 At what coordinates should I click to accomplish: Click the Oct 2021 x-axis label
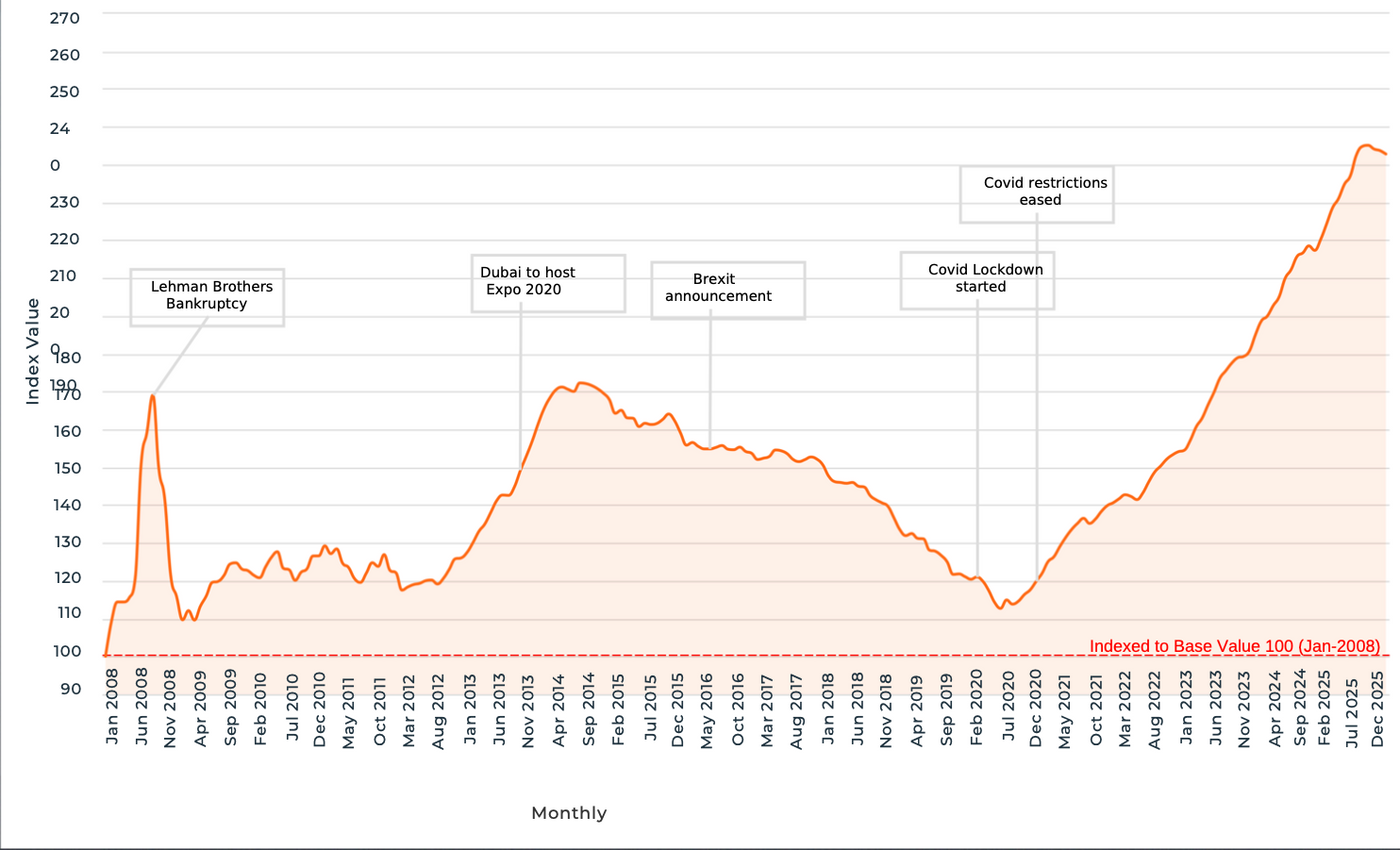(x=1097, y=709)
